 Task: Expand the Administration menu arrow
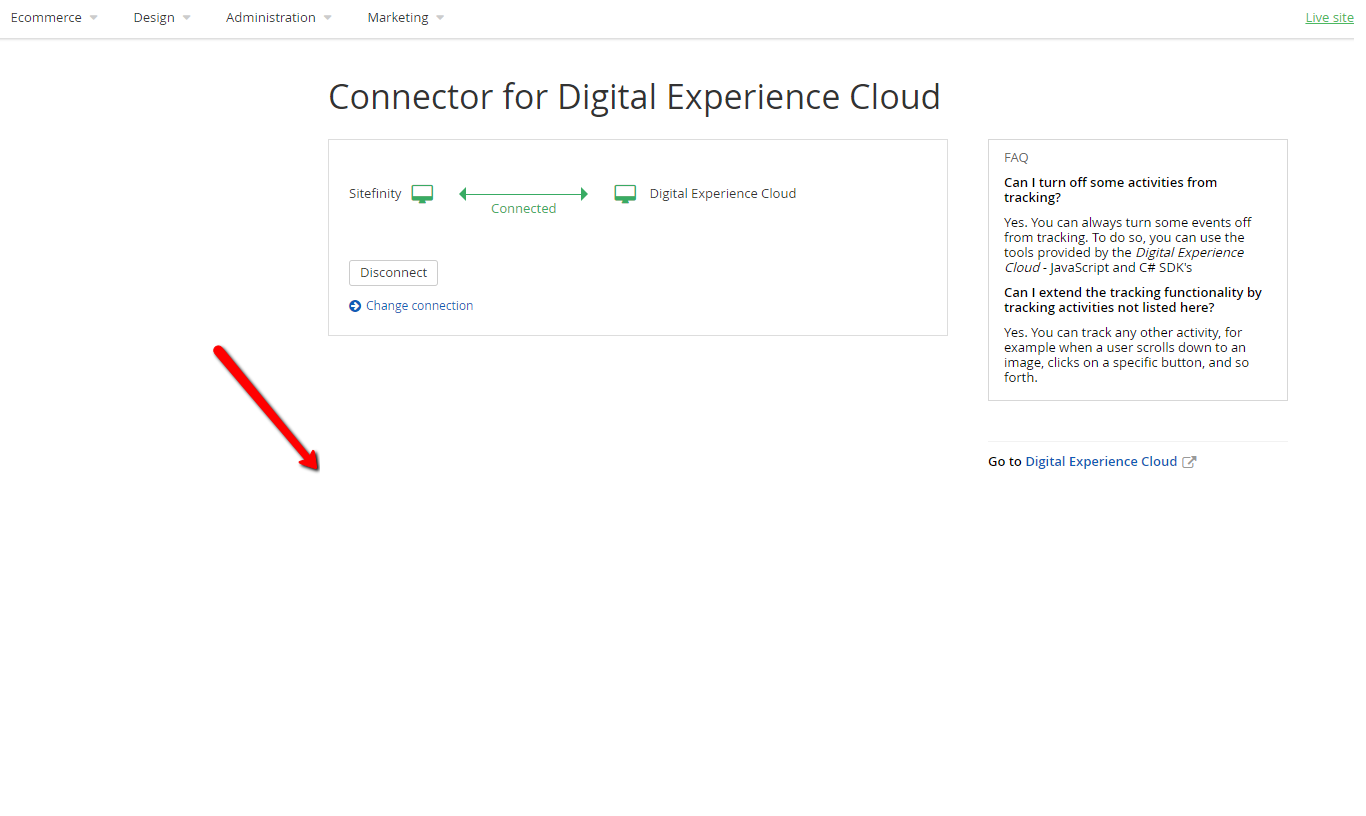328,18
